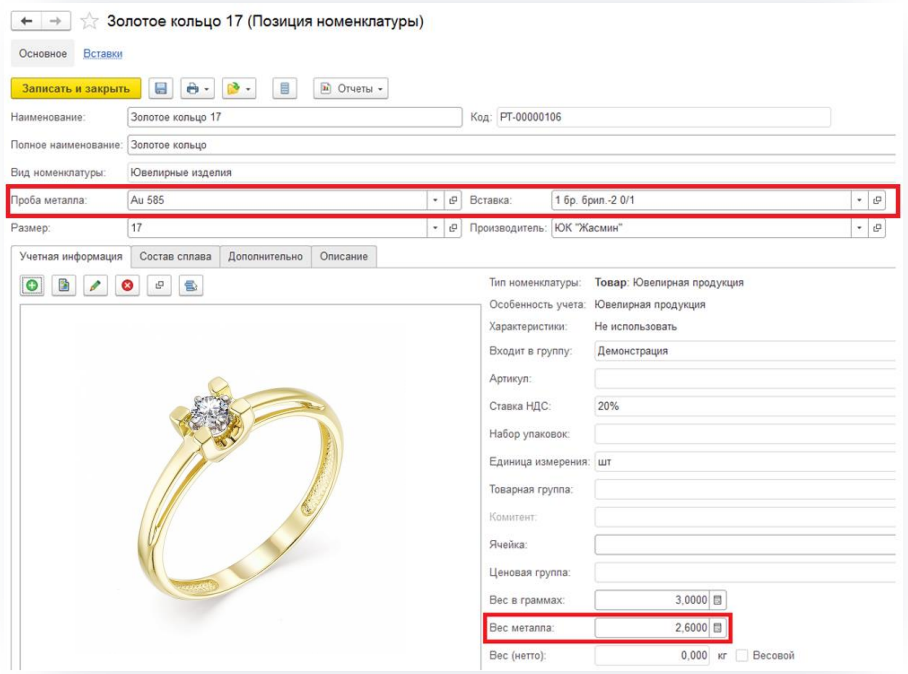Click the Особенность учета value Ювелирная продукция
Image resolution: width=908 pixels, height=674 pixels.
650,305
